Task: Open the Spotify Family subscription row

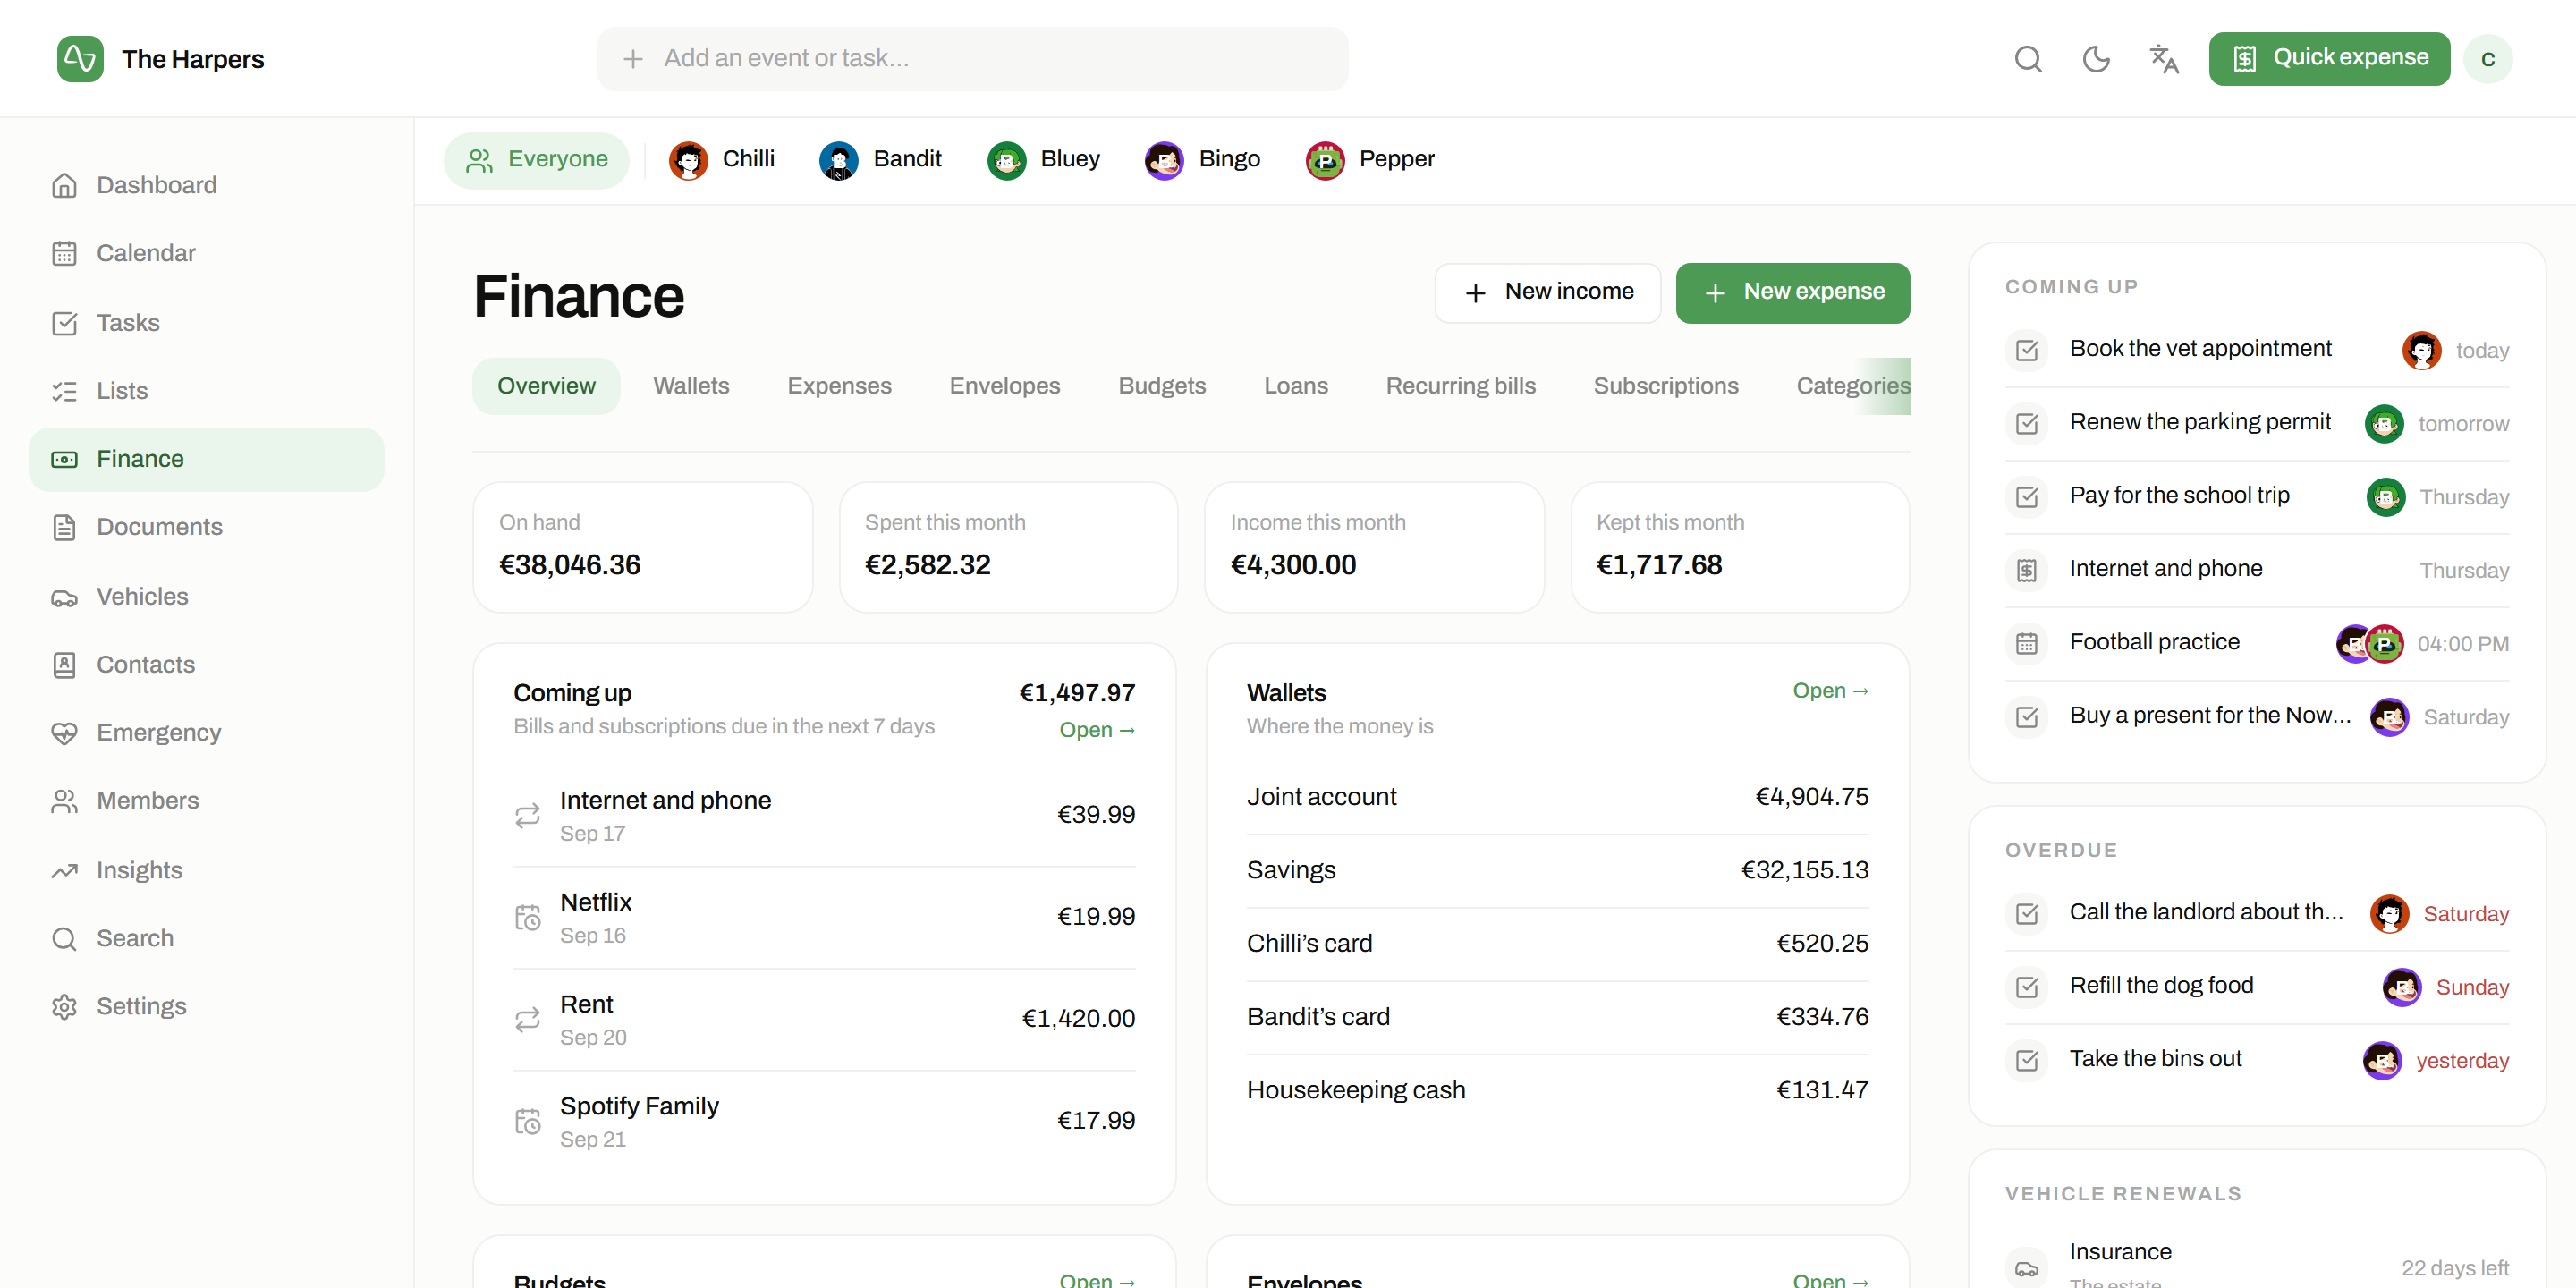Action: coord(824,1121)
